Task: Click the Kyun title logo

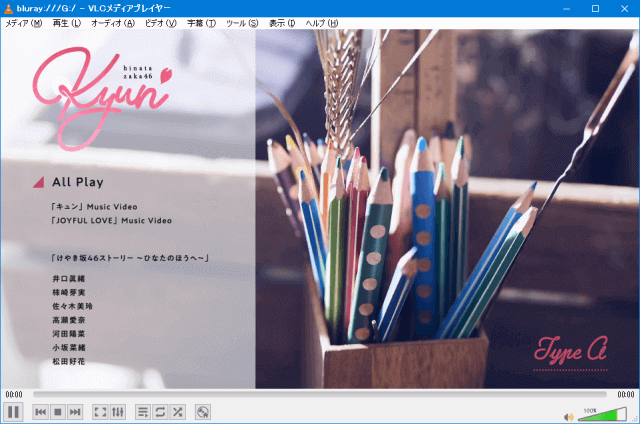Action: pos(102,98)
